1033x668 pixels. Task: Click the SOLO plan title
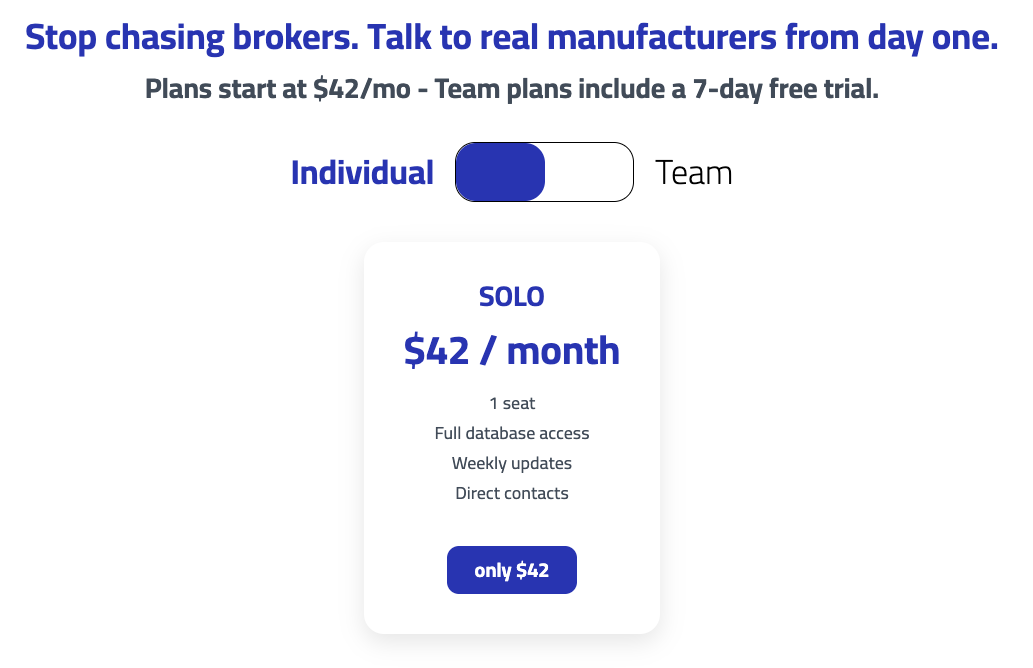tap(512, 297)
